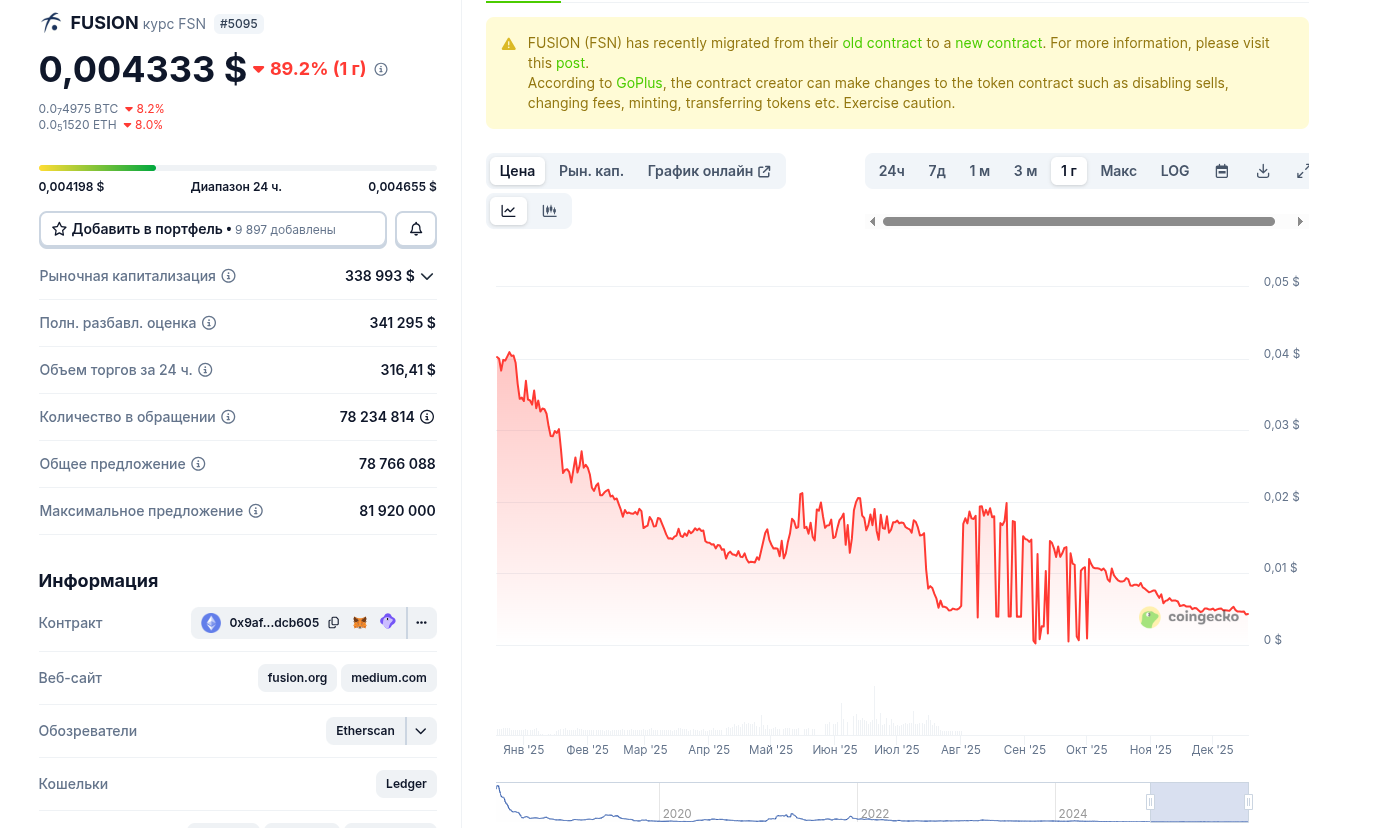
Task: Open the calendar date picker icon
Action: [1221, 171]
